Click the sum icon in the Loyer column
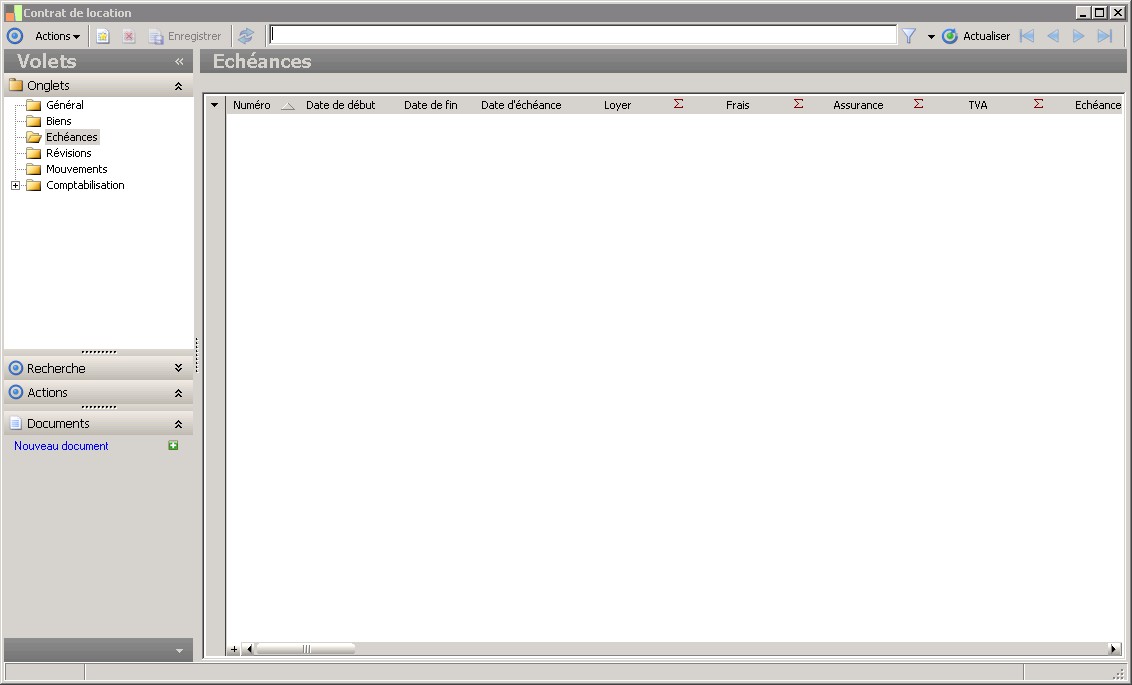The image size is (1132, 685). tap(679, 104)
